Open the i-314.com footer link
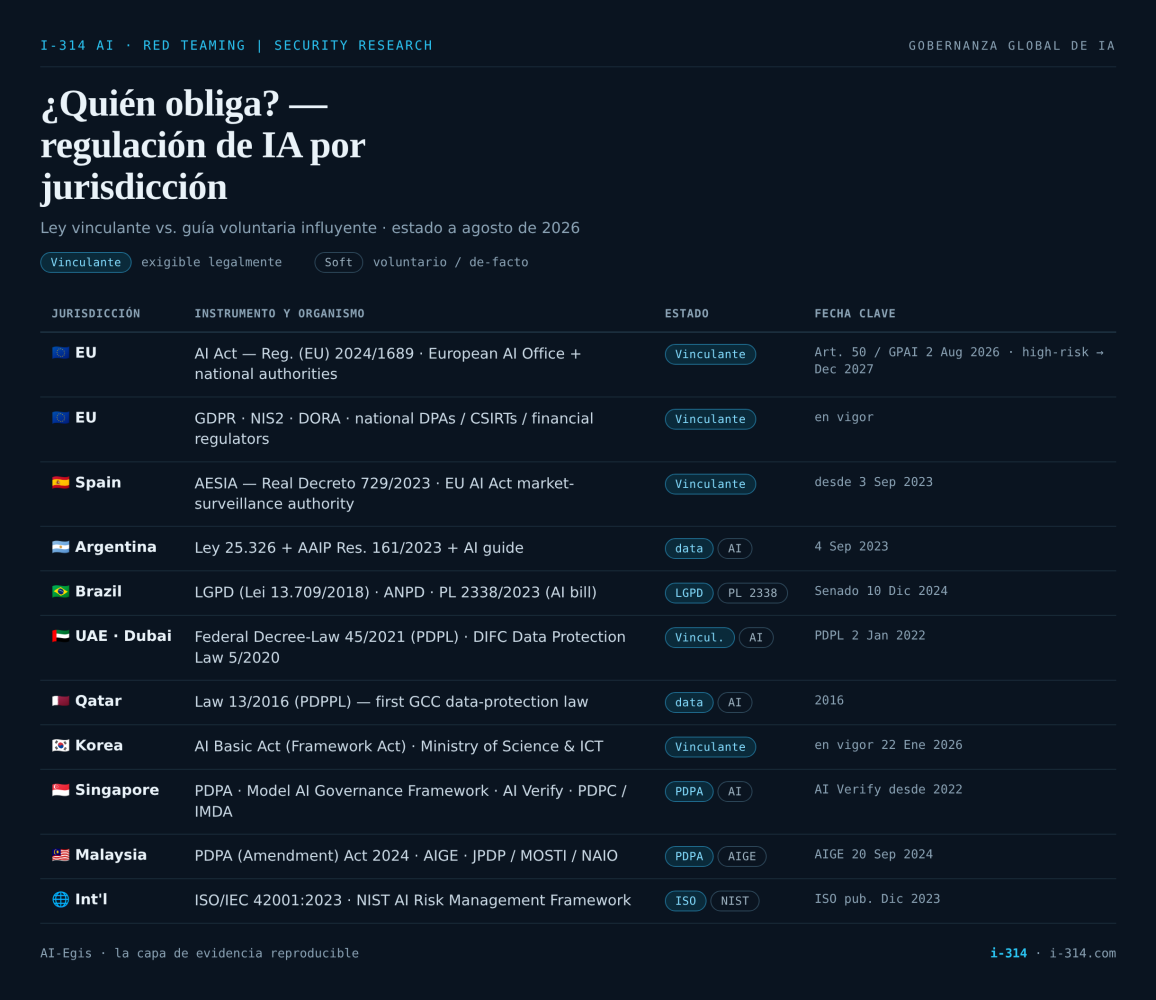Screen dimensions: 1156x1000 click(1082, 953)
